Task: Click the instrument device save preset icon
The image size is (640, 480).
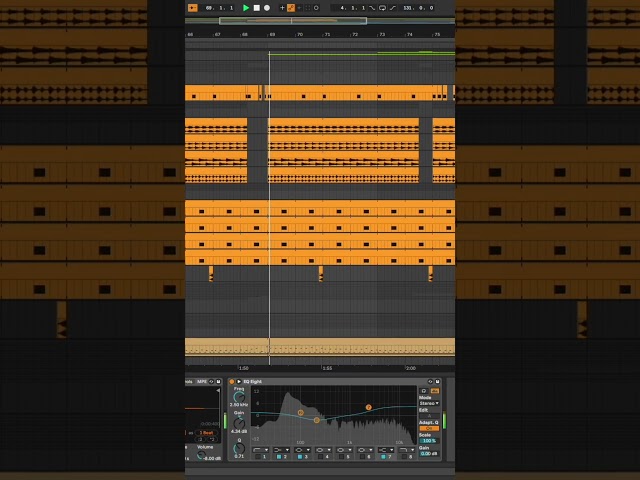Action: pos(218,382)
